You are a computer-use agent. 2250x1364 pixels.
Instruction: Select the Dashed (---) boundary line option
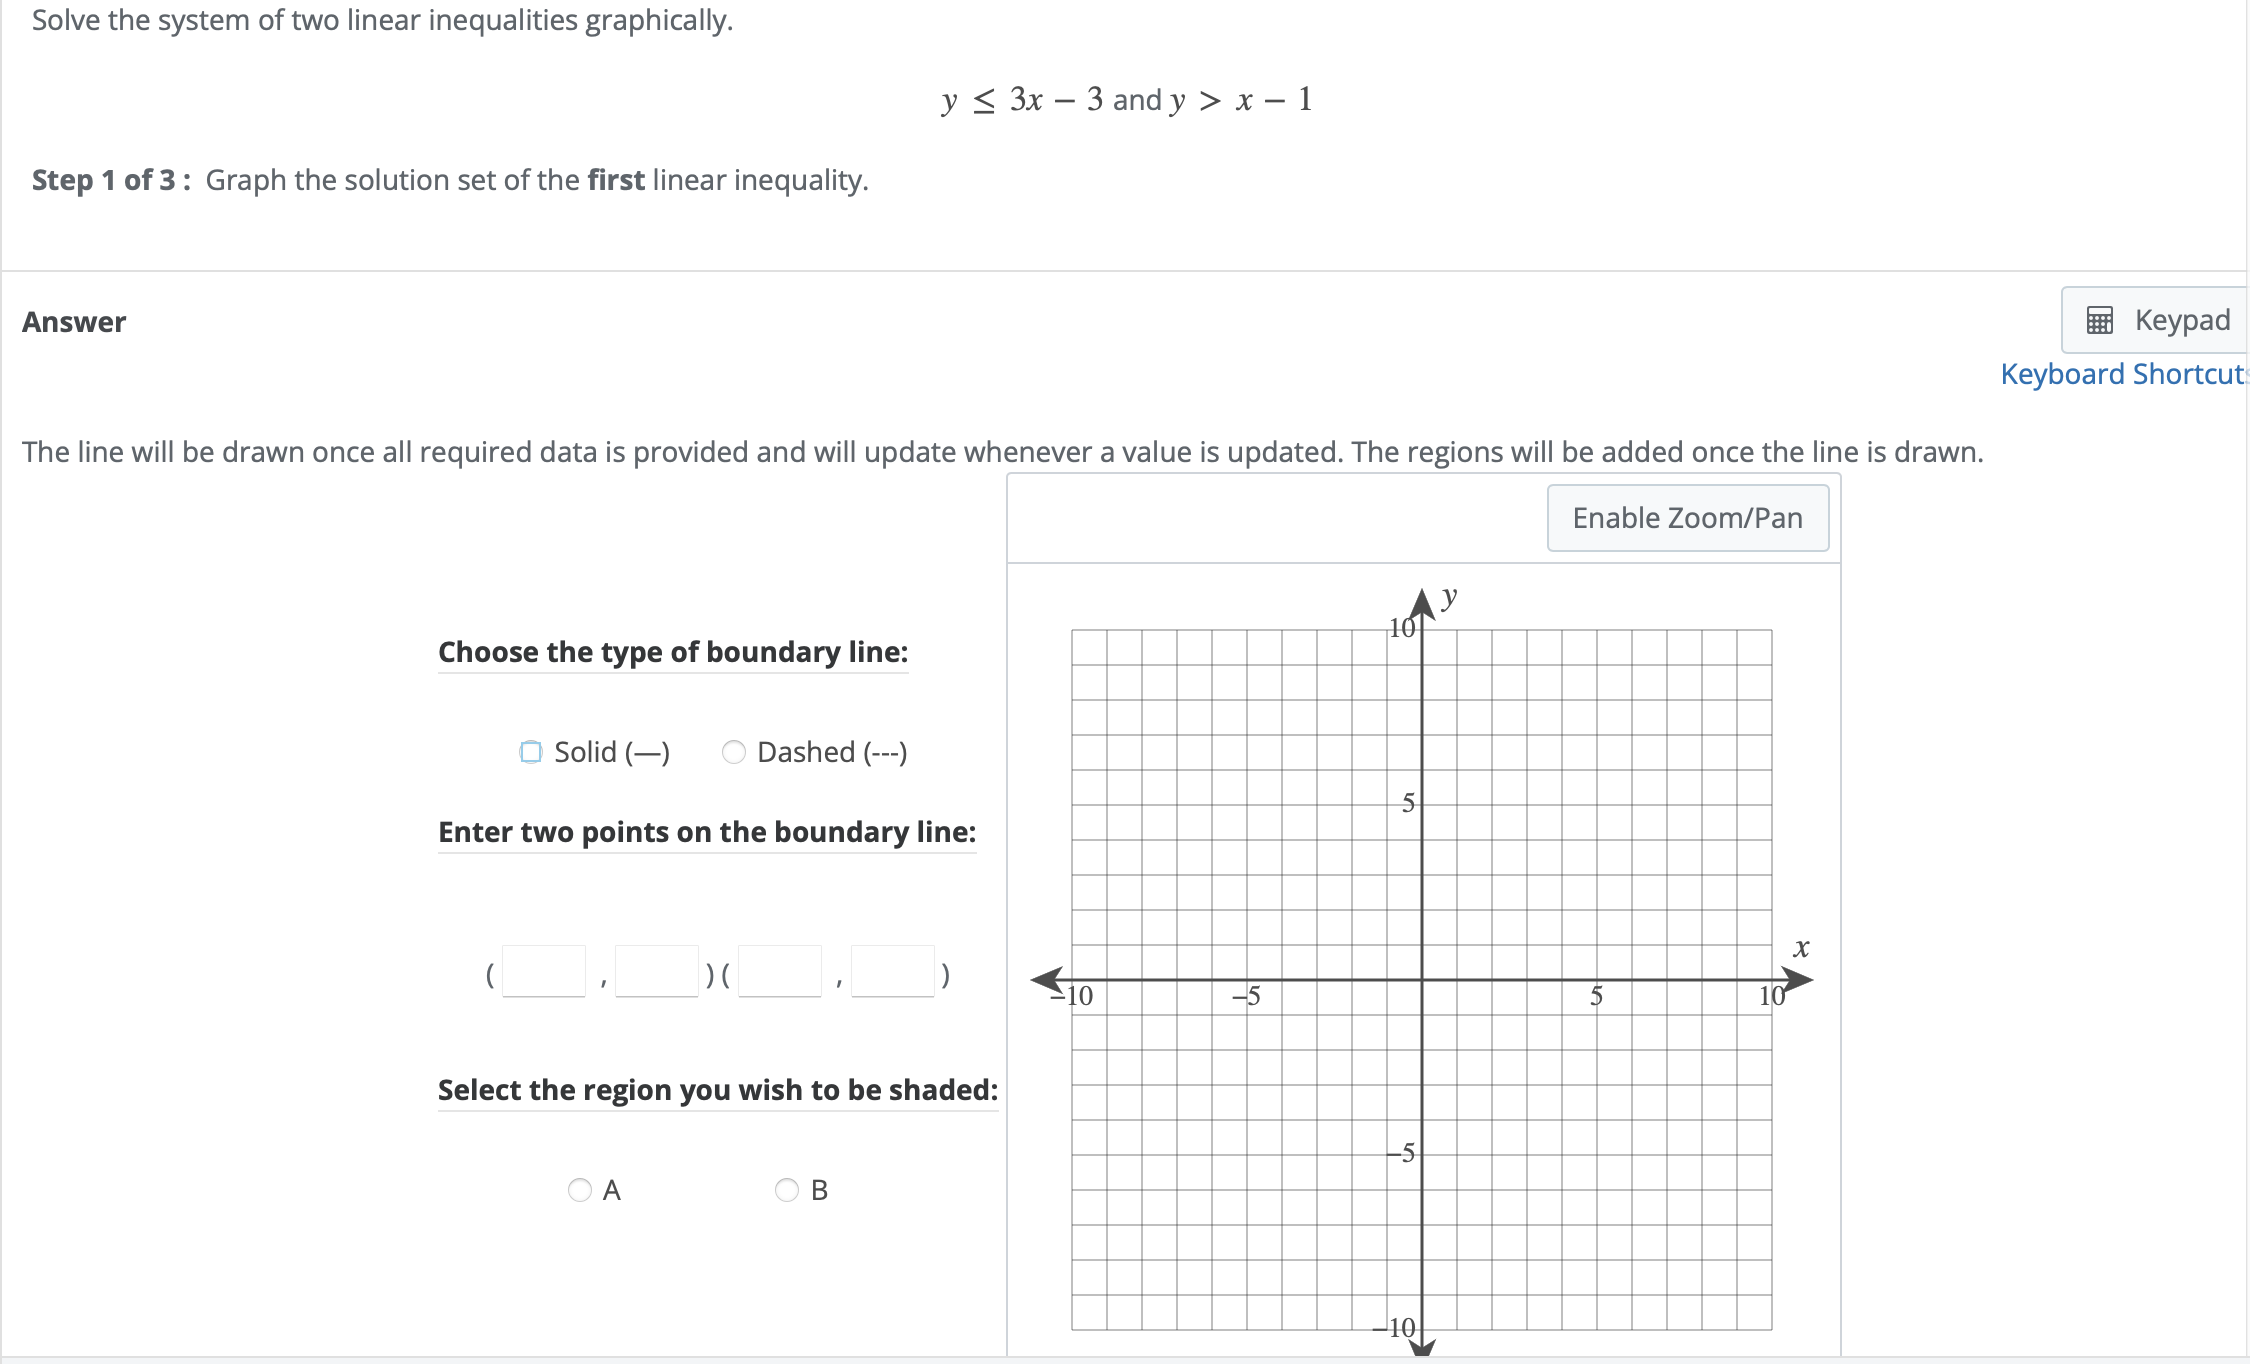coord(735,752)
